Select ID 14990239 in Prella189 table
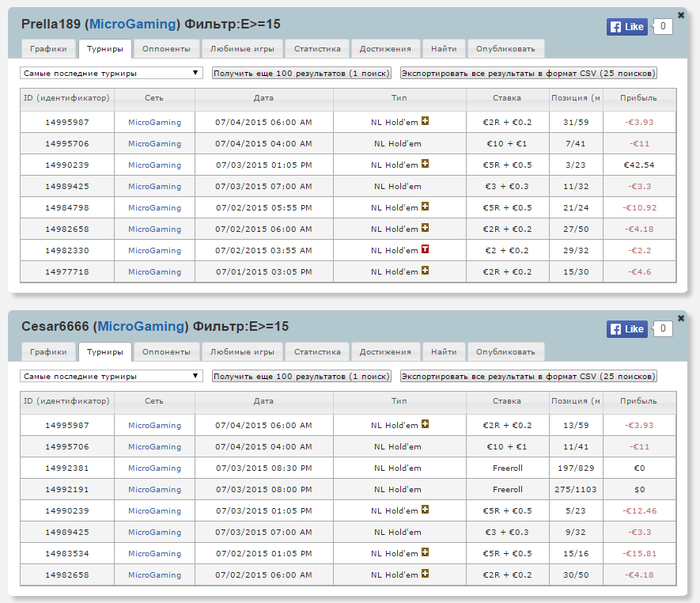Viewport: 700px width, 603px height. 67,165
